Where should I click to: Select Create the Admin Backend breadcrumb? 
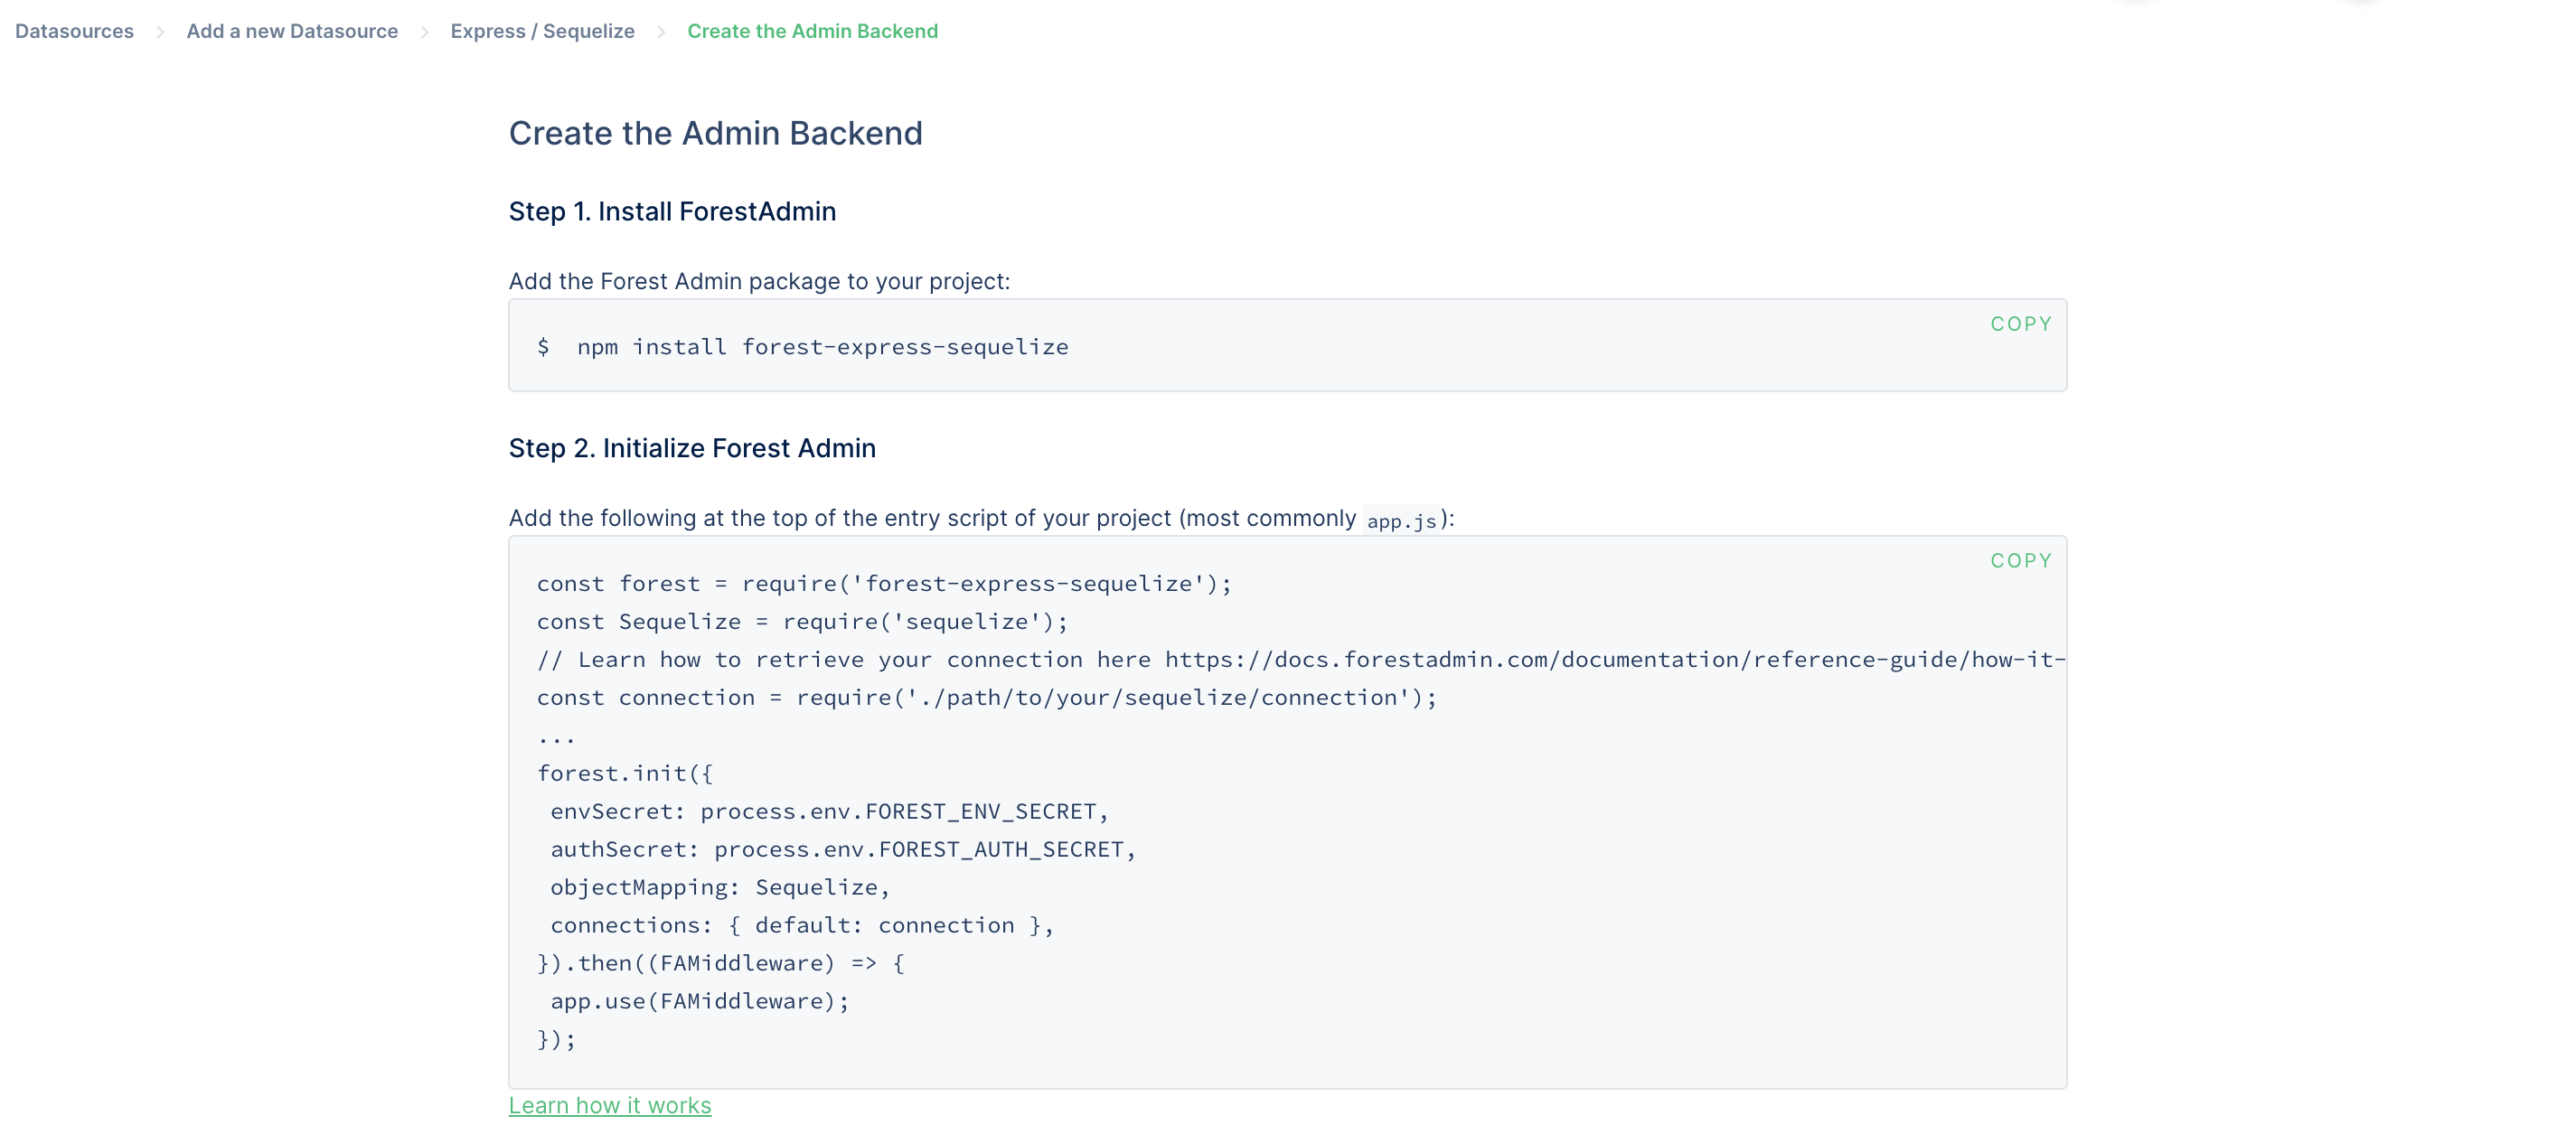click(812, 31)
